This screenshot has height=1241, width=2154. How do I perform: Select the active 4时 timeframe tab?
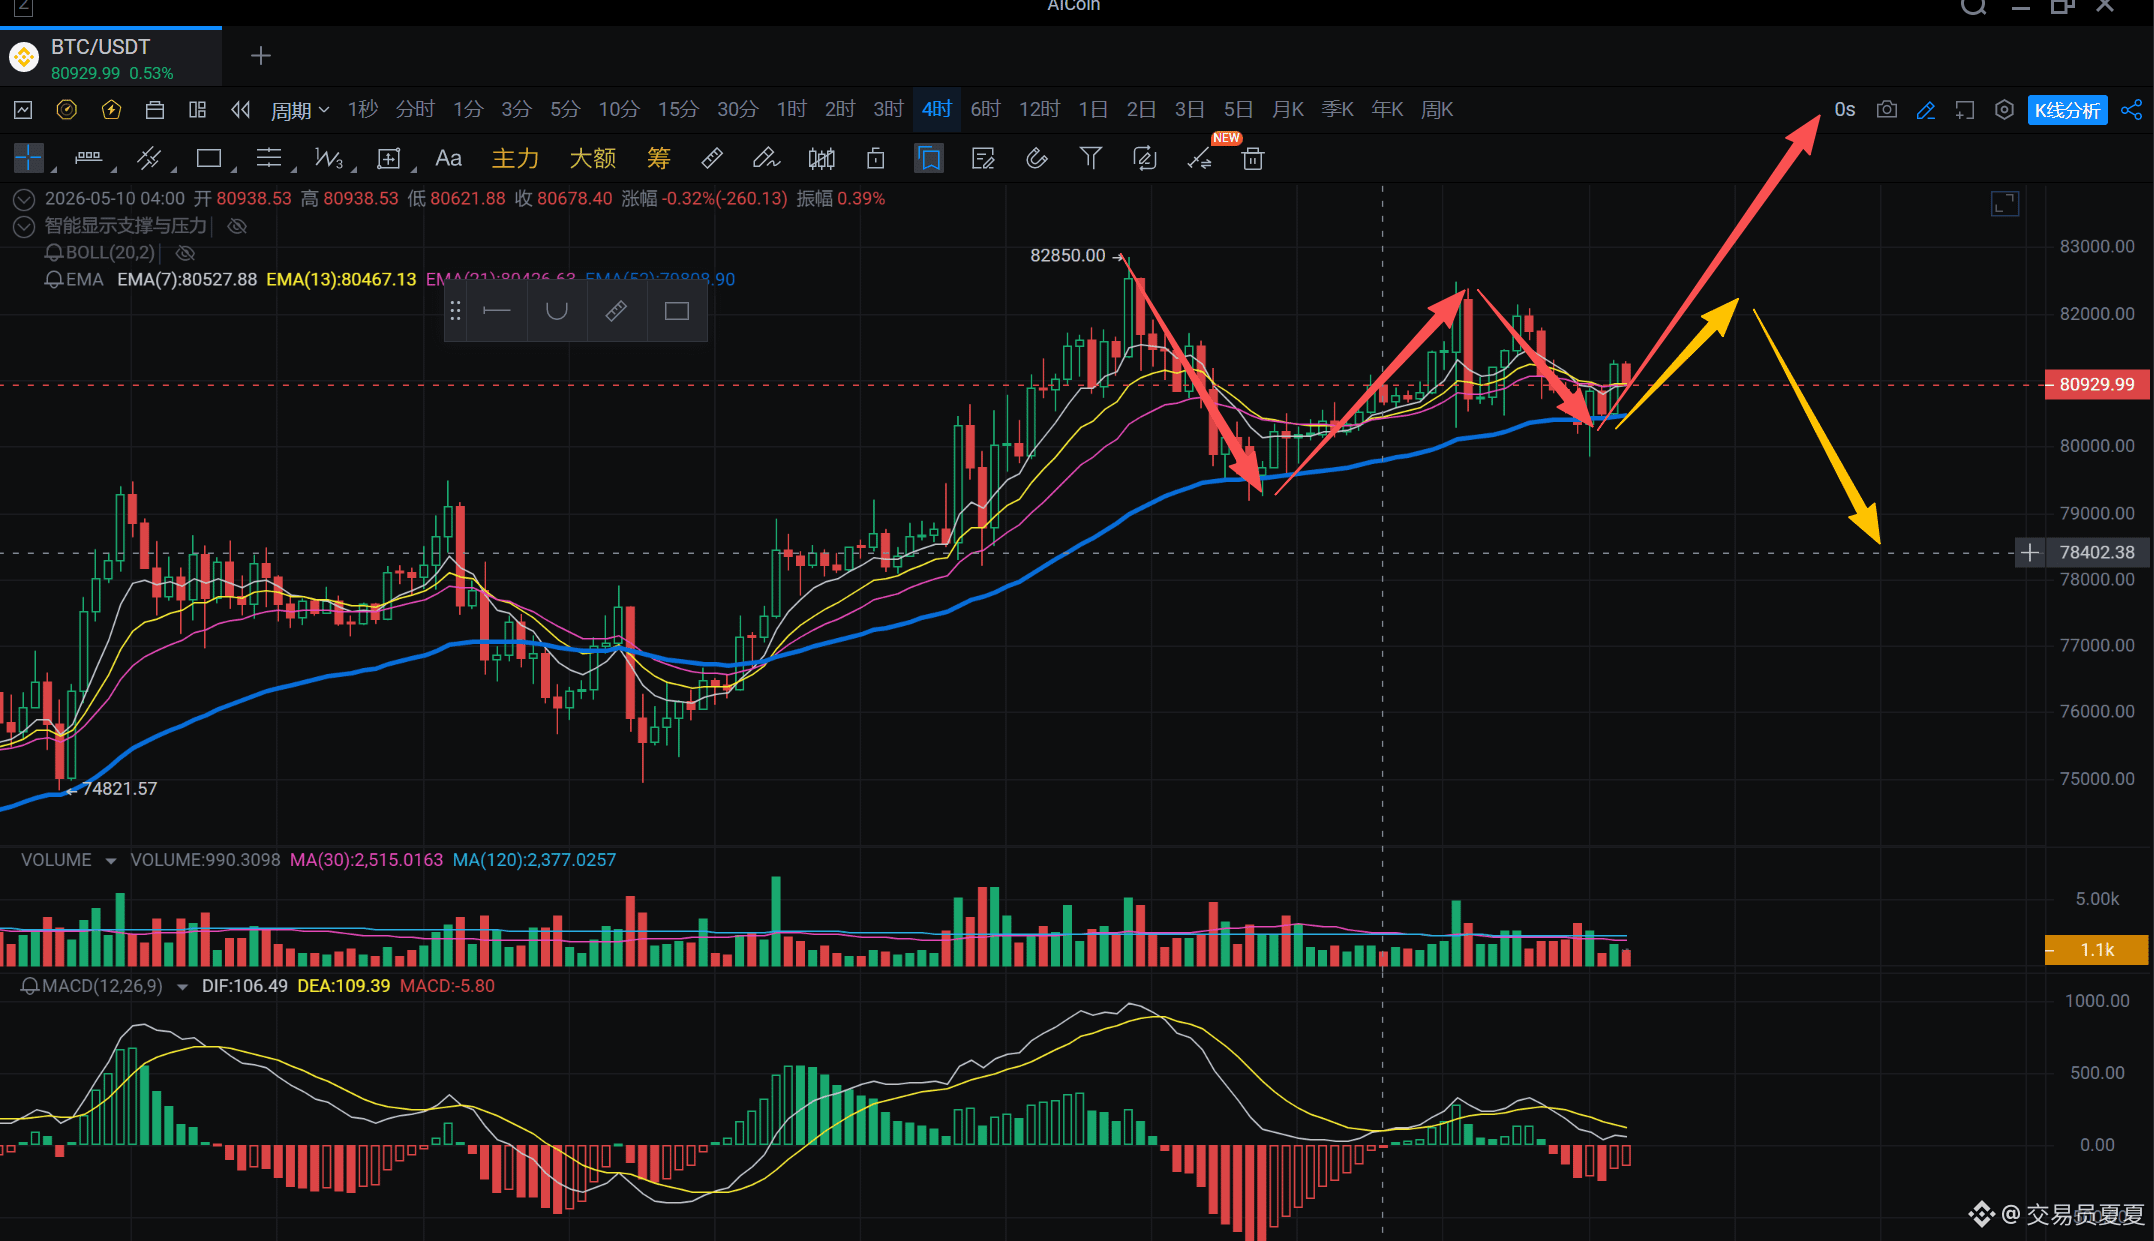[937, 110]
